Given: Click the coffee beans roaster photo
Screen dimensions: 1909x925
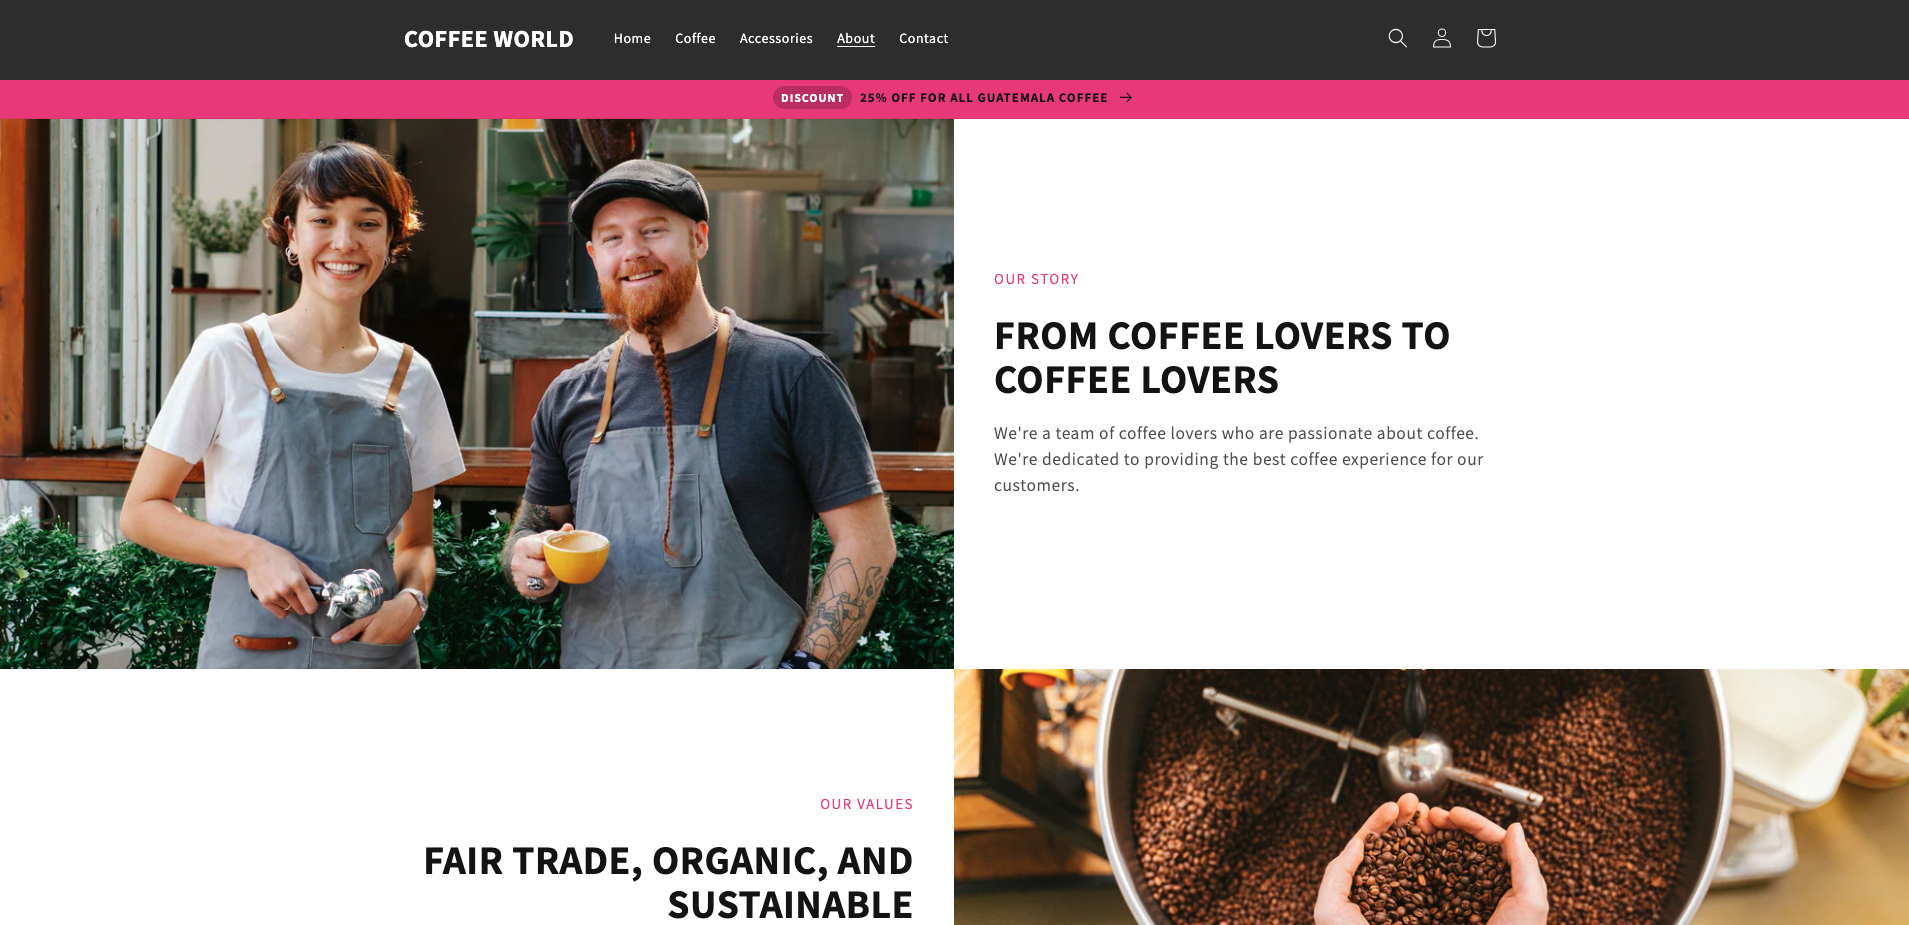Looking at the screenshot, I should 1431,797.
